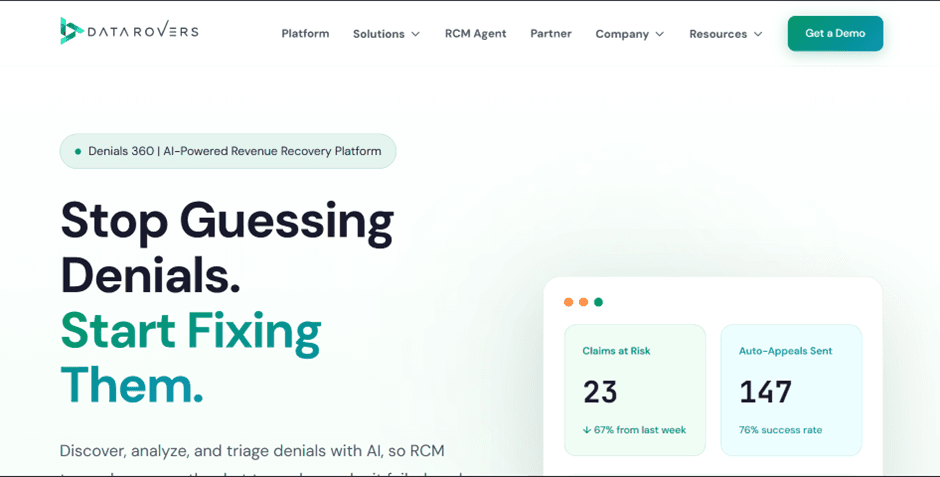Expand the Resources dropdown chevron
The width and height of the screenshot is (940, 477).
[x=758, y=34]
